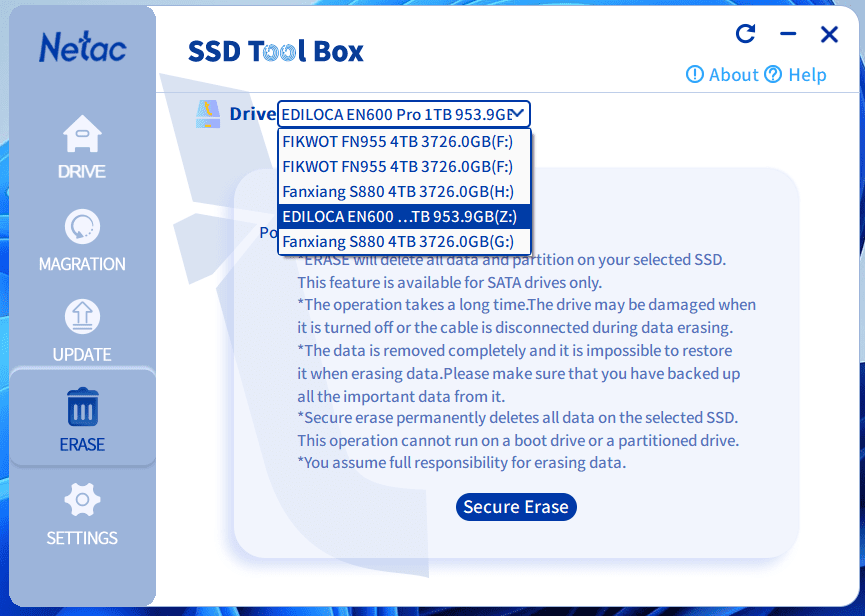865x616 pixels.
Task: Open the SETTINGS gear icon
Action: pos(82,500)
